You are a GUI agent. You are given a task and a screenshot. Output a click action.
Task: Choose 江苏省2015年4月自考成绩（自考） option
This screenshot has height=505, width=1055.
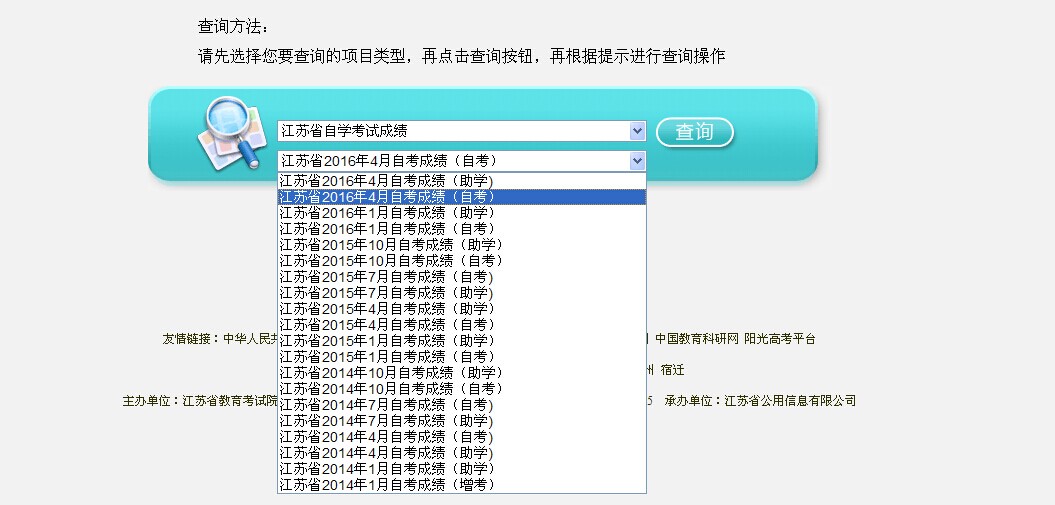pos(462,325)
